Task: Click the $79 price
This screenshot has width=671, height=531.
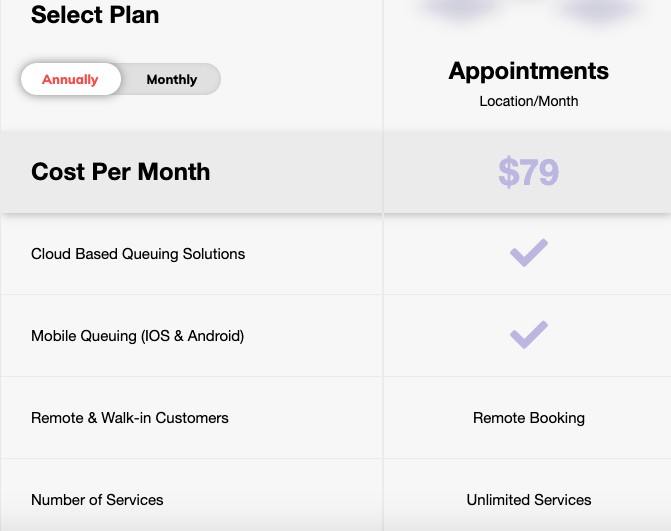Action: coord(528,172)
